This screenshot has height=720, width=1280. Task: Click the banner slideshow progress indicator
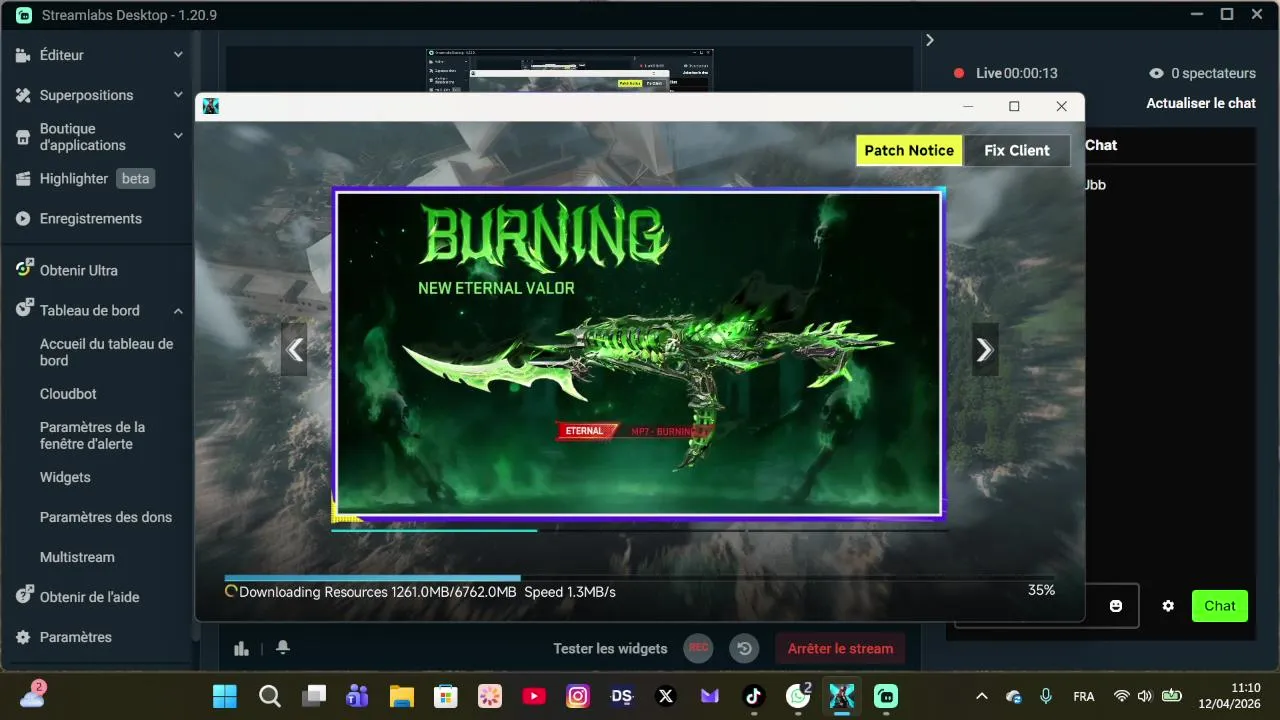pos(639,530)
